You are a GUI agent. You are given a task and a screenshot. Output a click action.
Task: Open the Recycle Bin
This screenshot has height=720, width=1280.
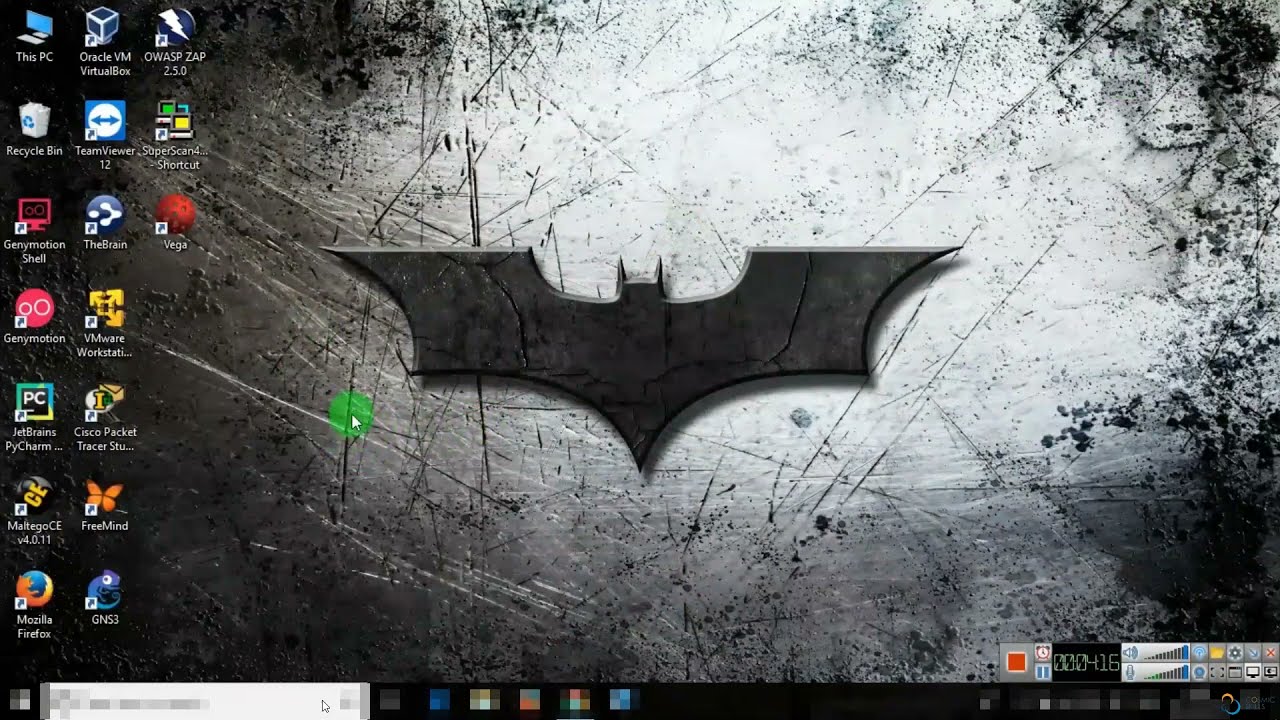[34, 130]
